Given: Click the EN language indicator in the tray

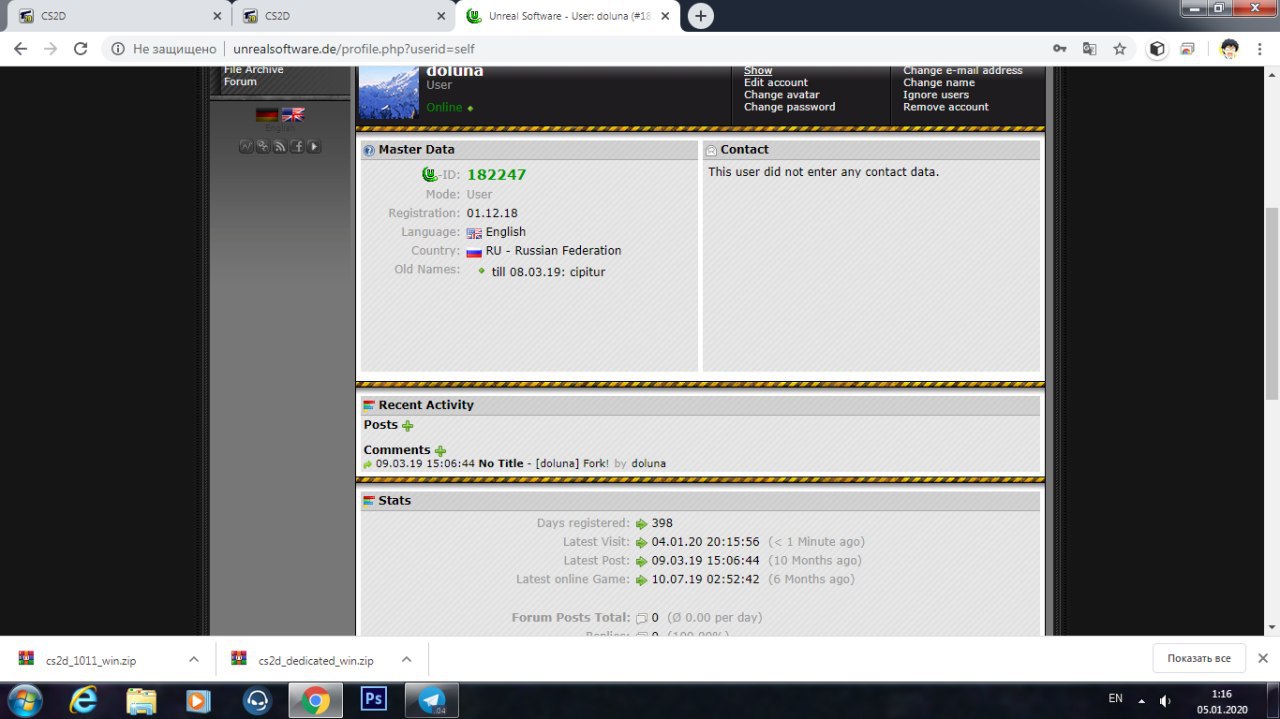Looking at the screenshot, I should pos(1115,698).
